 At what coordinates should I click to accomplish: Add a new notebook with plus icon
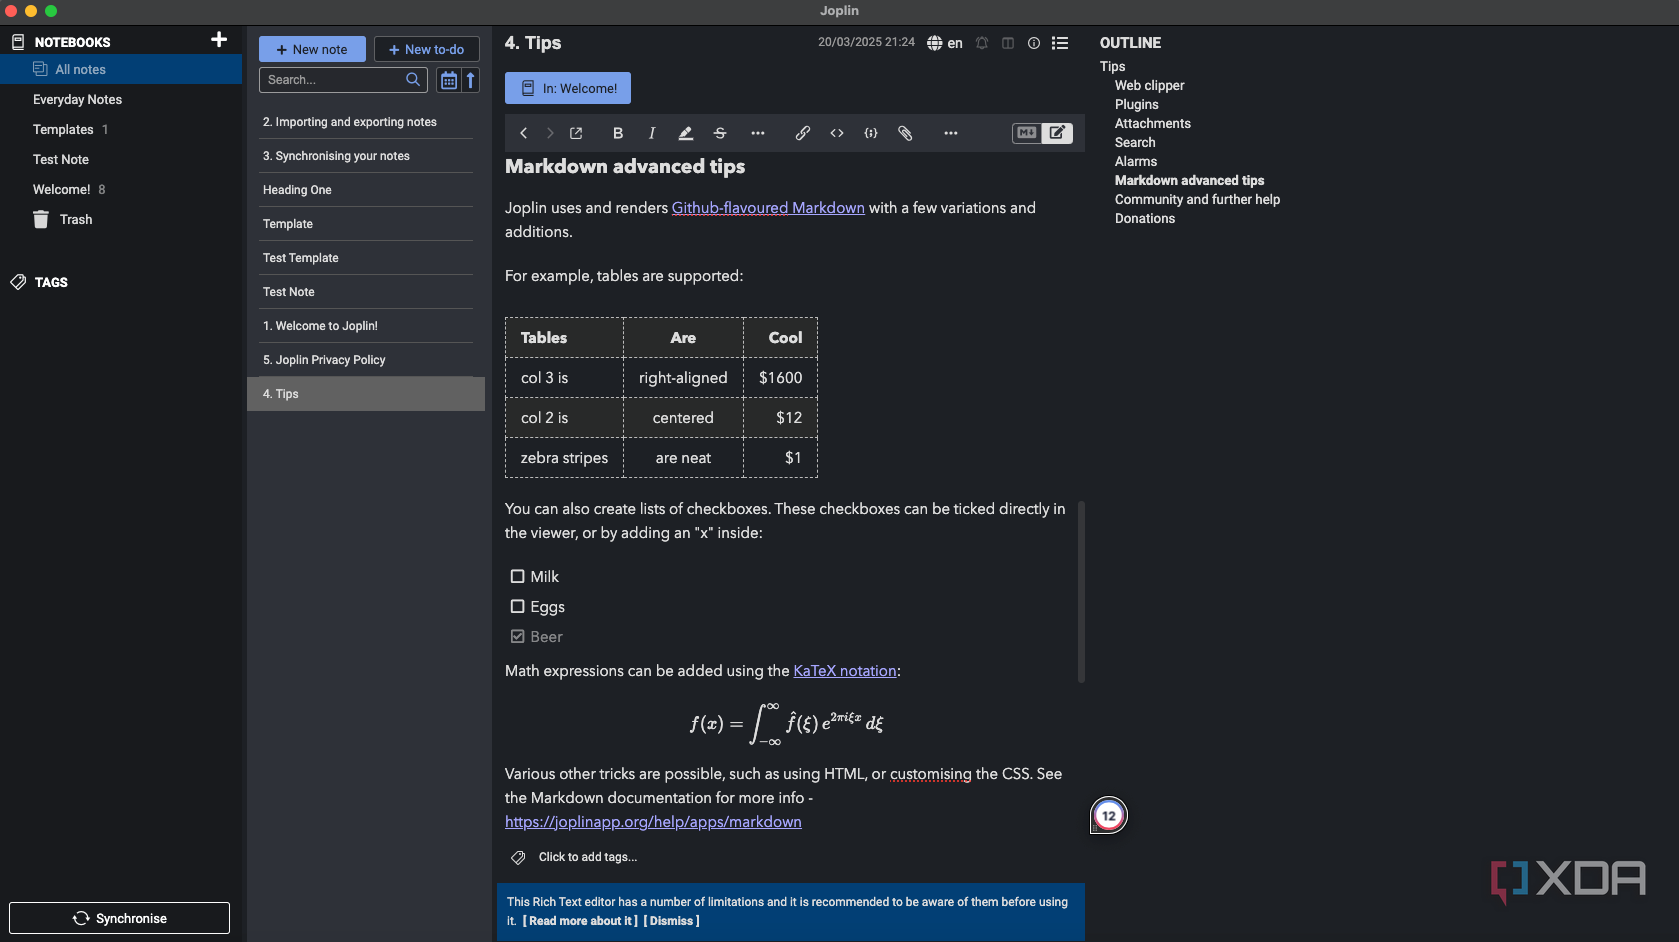click(219, 40)
